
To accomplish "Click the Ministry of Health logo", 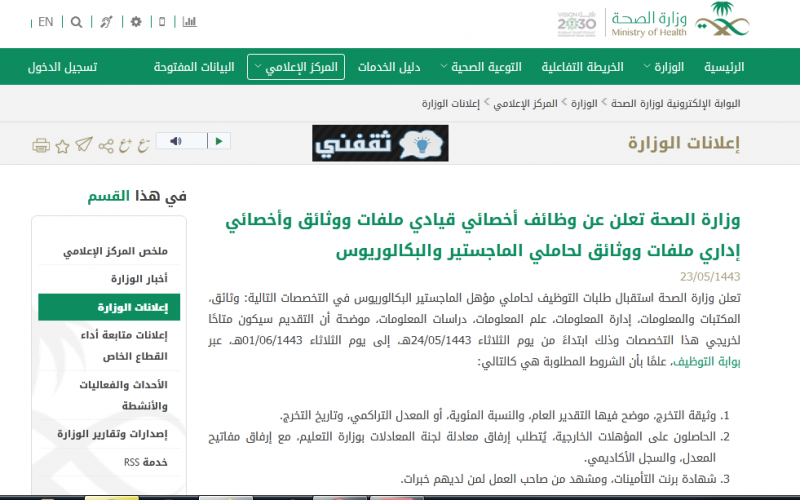I will 680,22.
